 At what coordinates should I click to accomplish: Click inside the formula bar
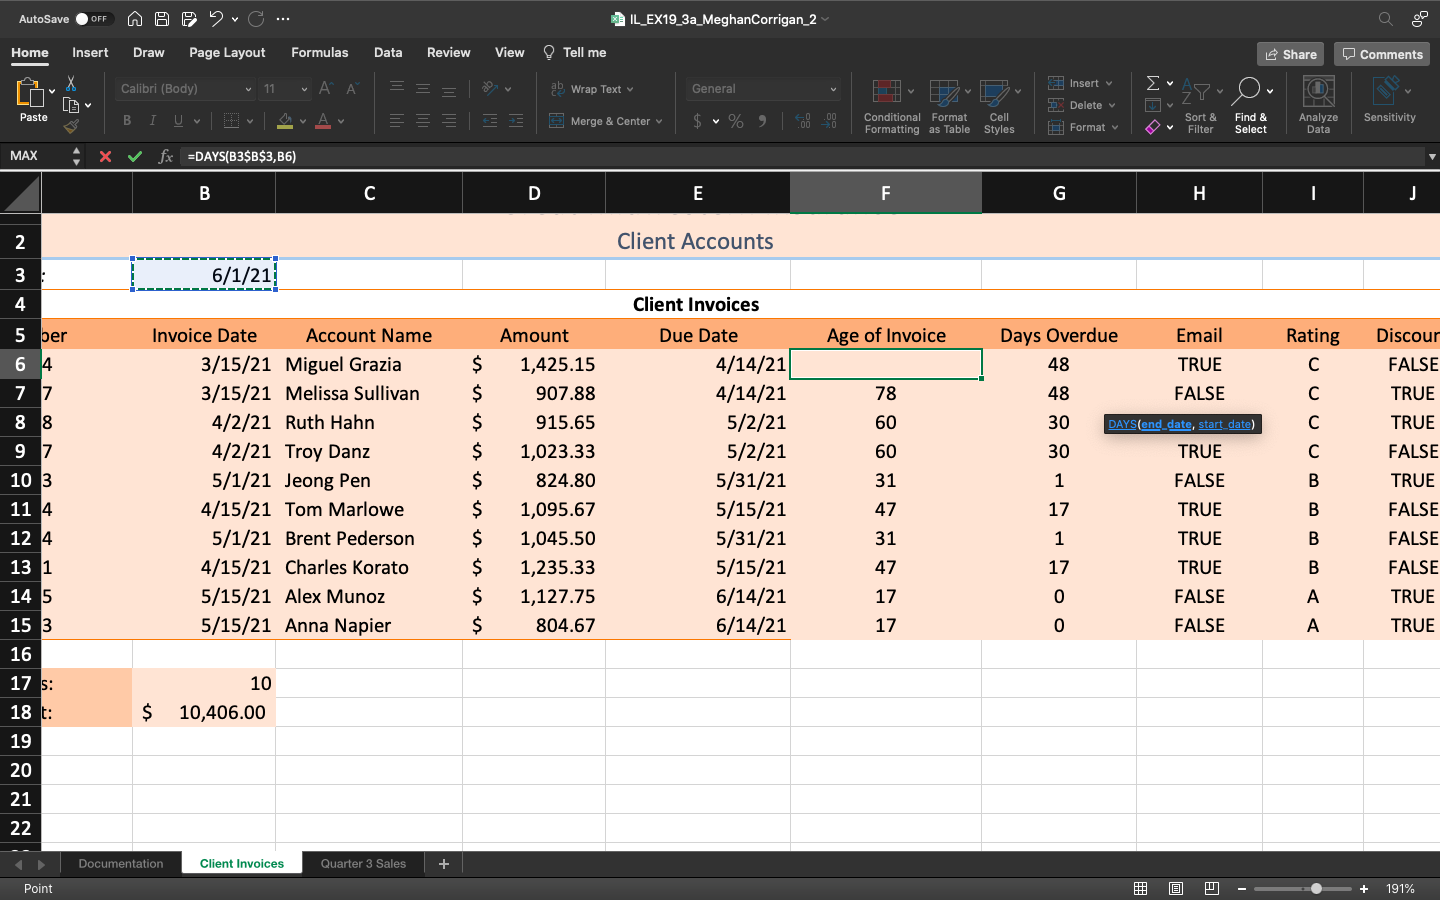pos(400,156)
